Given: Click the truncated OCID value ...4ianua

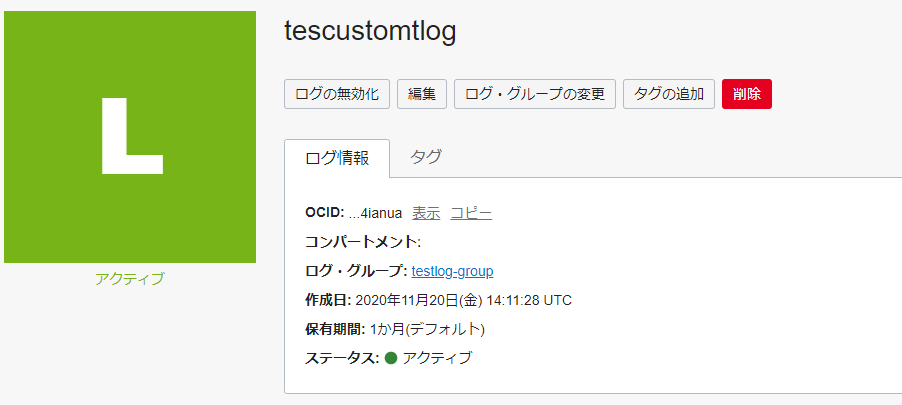Looking at the screenshot, I should (x=375, y=213).
